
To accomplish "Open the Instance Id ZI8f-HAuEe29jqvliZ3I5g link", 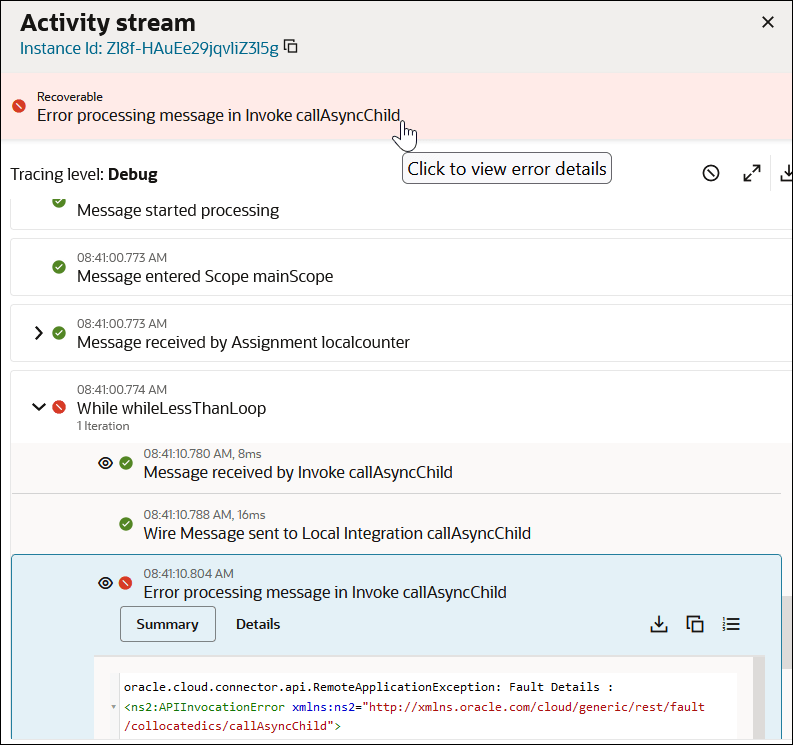I will (x=149, y=49).
